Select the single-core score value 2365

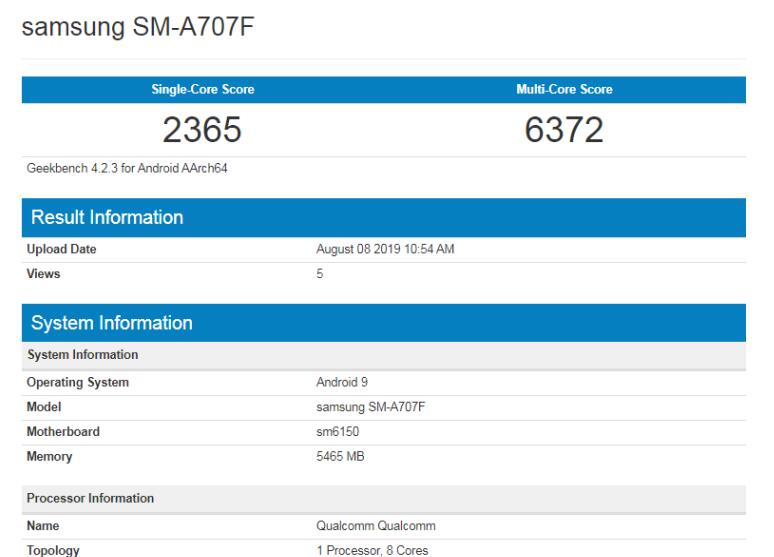[202, 130]
